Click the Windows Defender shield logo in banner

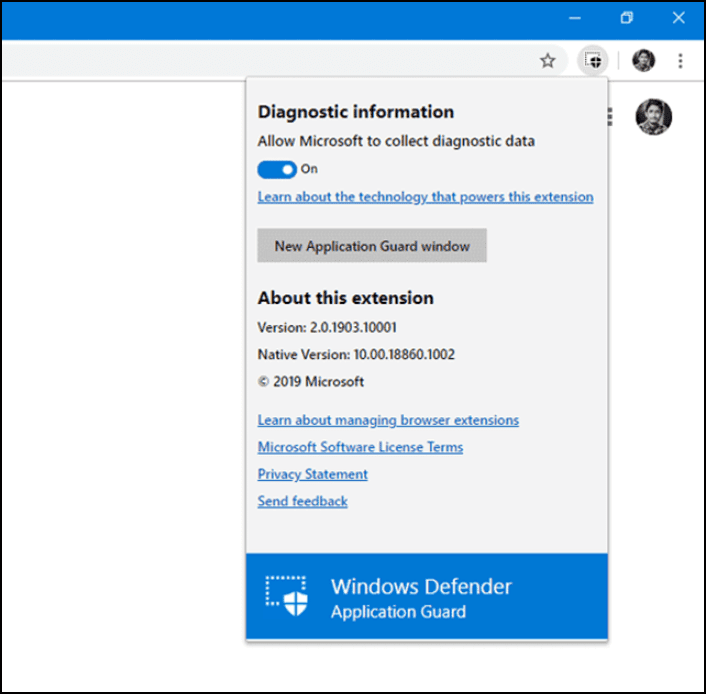pyautogui.click(x=287, y=596)
